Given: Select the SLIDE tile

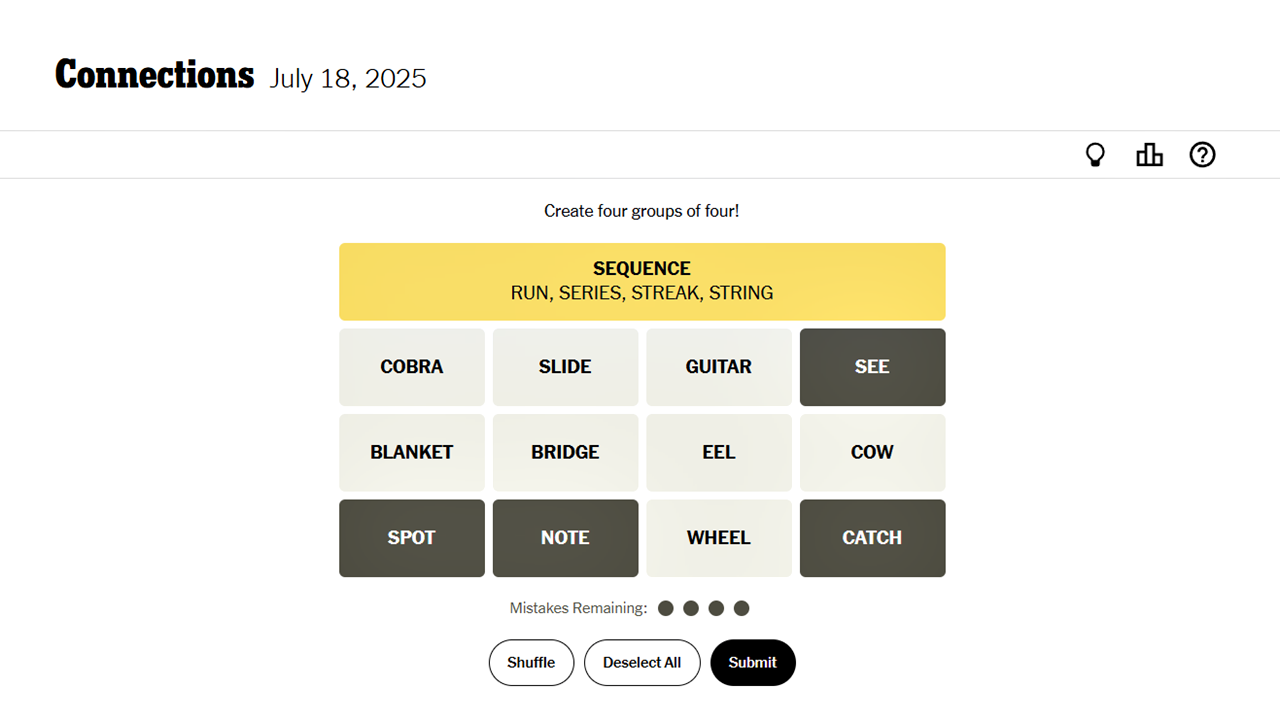Looking at the screenshot, I should [565, 367].
